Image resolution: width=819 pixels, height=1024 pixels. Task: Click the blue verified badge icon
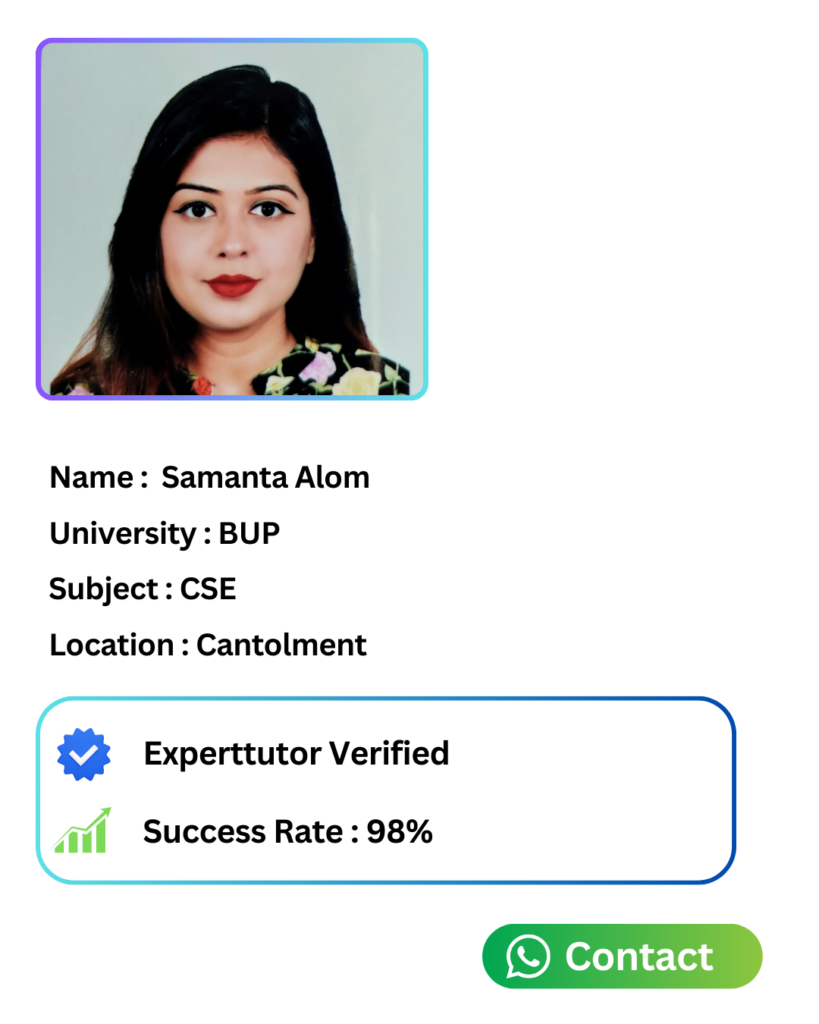[x=84, y=754]
